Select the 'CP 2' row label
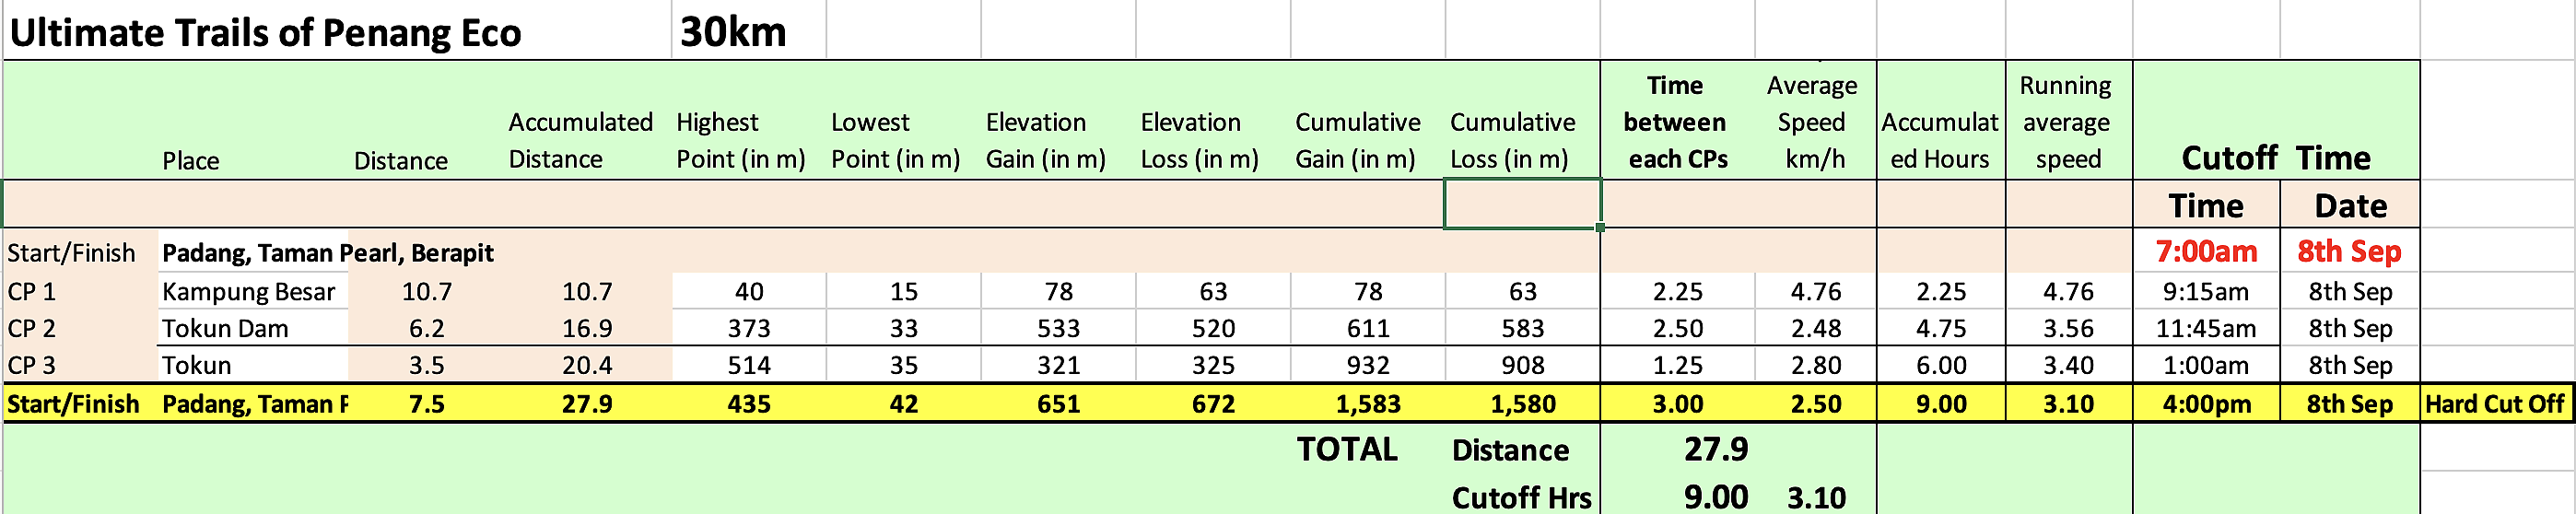This screenshot has width=2576, height=514. point(32,329)
